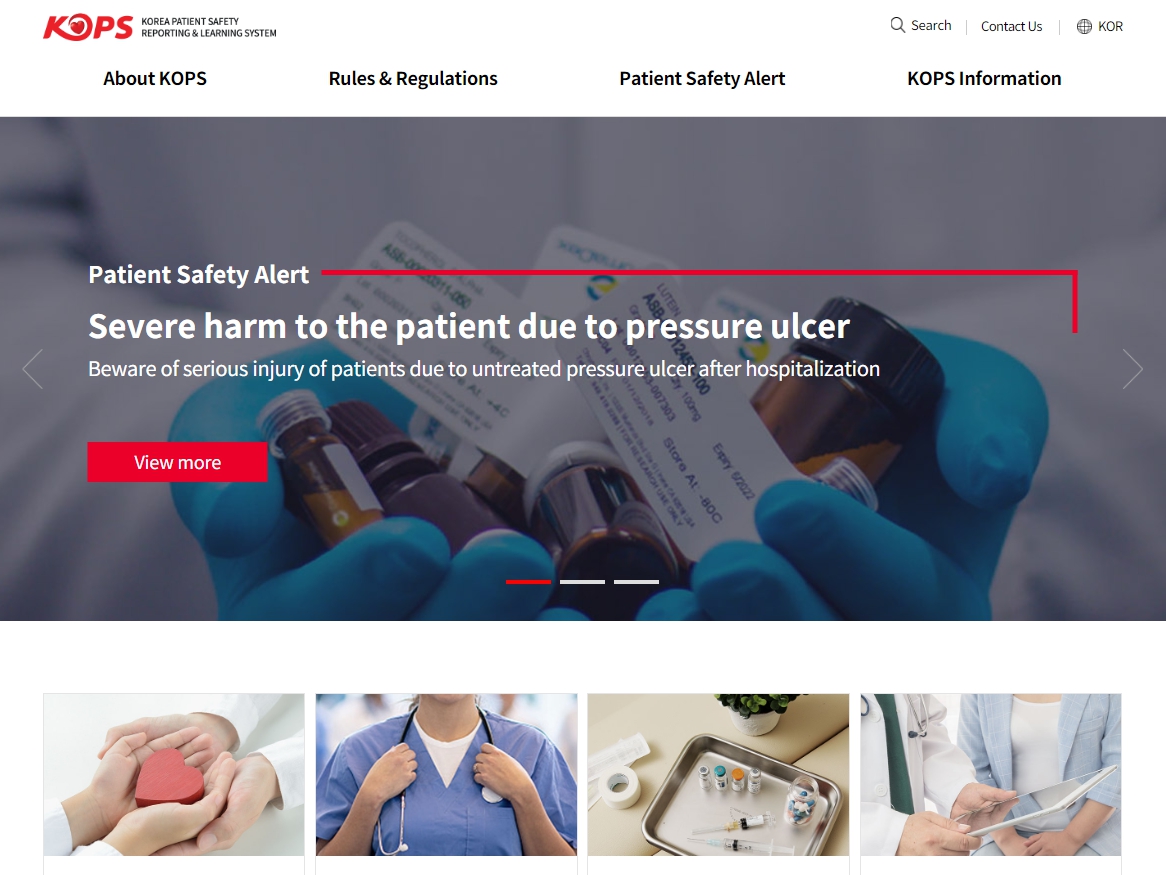Open the KOPS Information menu
This screenshot has height=875, width=1166.
[984, 79]
